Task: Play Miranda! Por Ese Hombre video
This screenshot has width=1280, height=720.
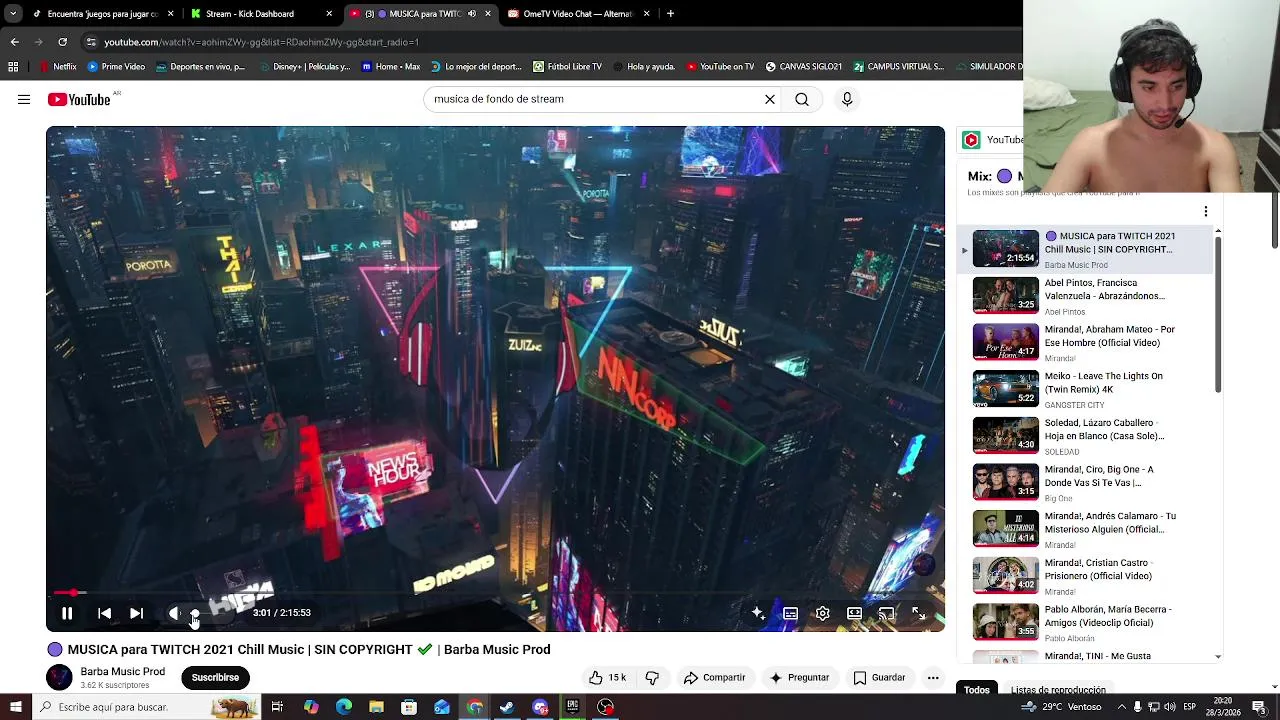Action: tap(1085, 342)
